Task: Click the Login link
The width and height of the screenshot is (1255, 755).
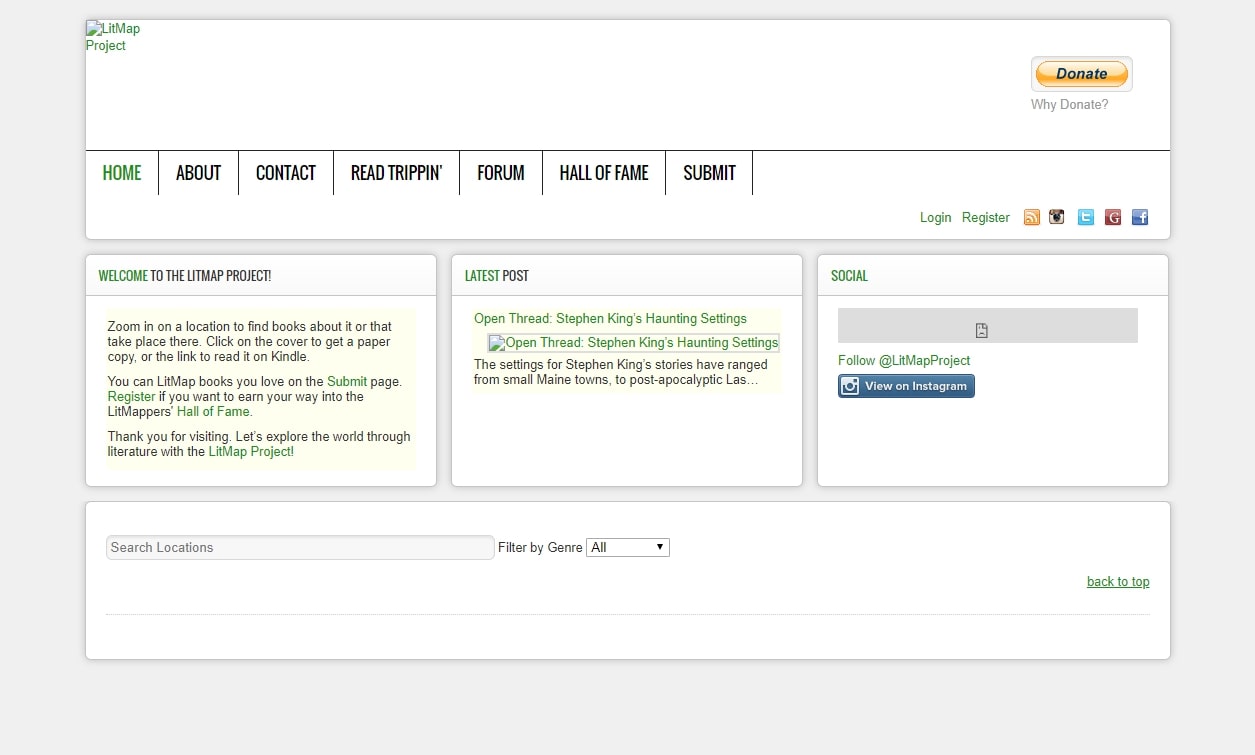Action: [x=935, y=218]
